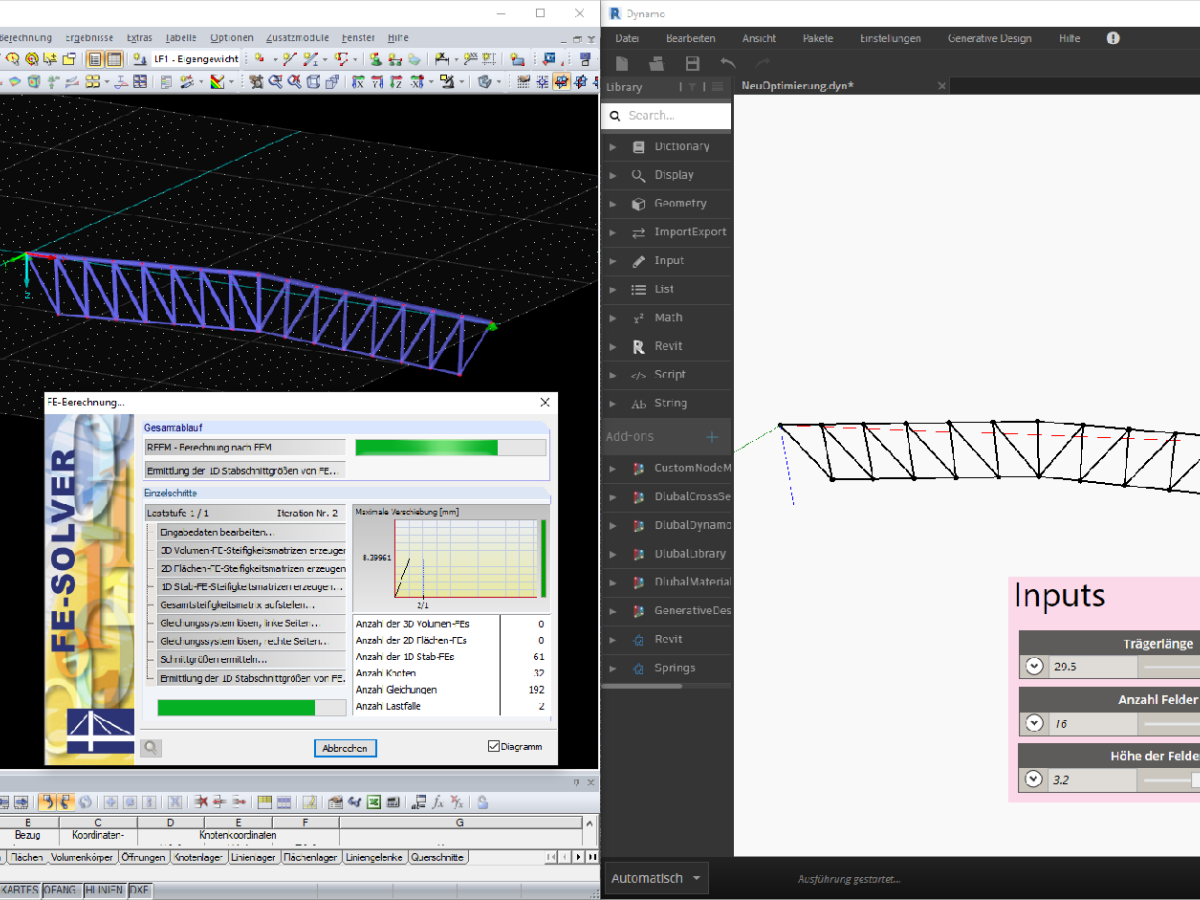This screenshot has height=900, width=1200.
Task: Click the Dynamo notification exclamation icon
Action: pos(1113,38)
